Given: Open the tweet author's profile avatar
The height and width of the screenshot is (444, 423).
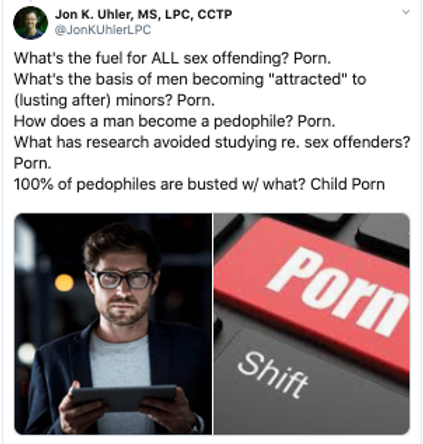Looking at the screenshot, I should tap(30, 23).
